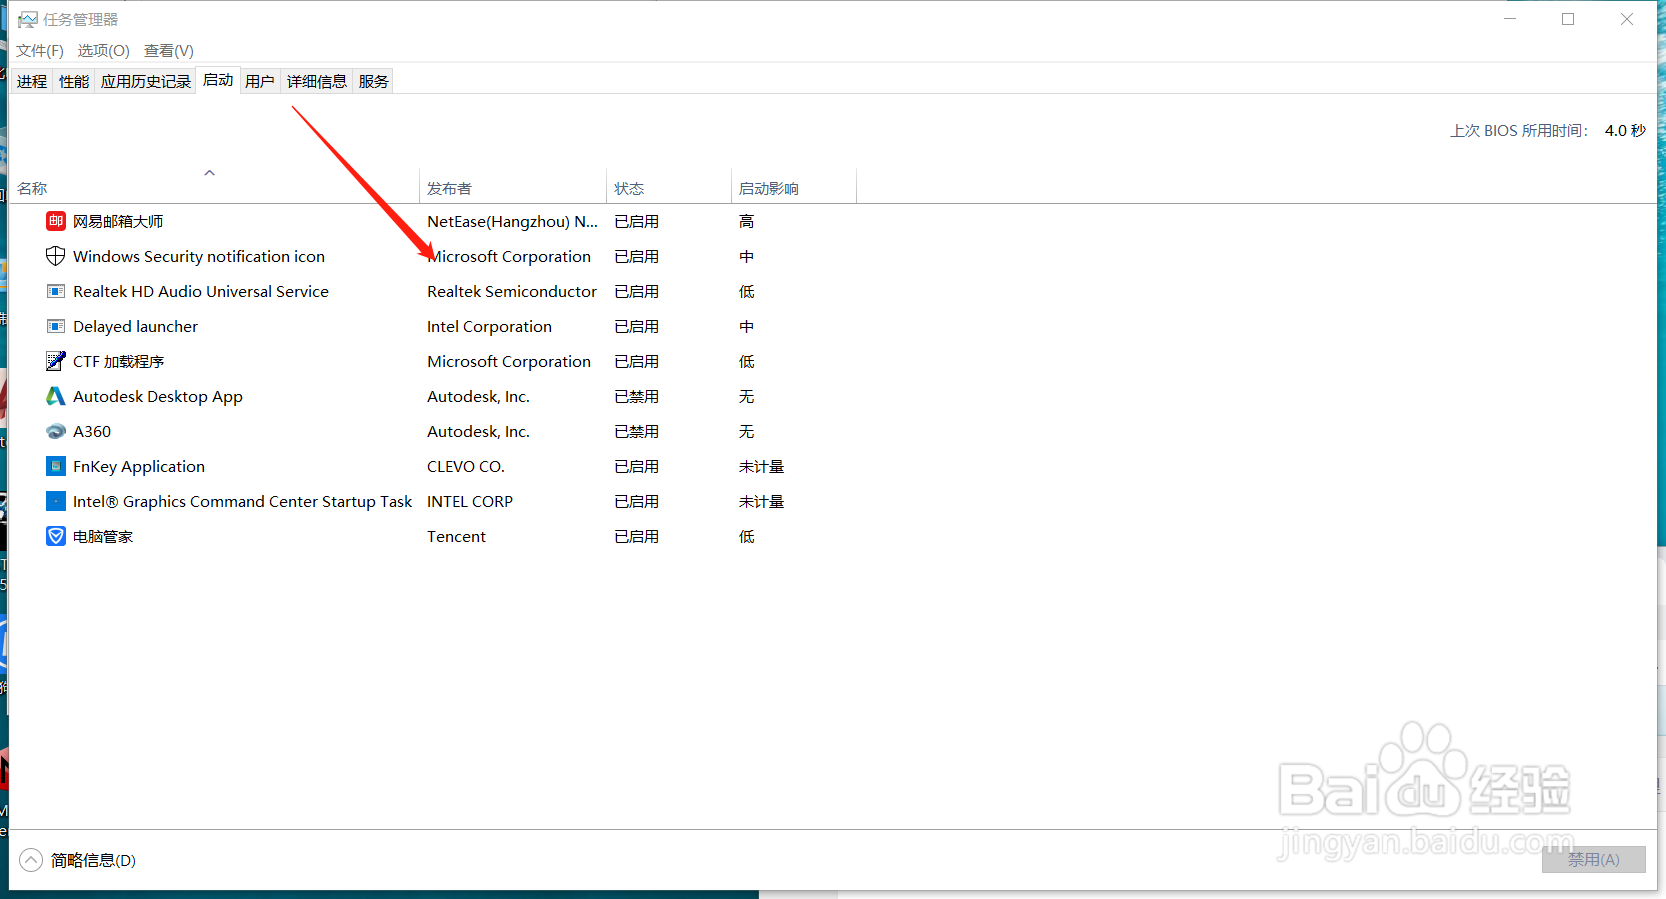Click publisher Realtek Semiconductor cell
The width and height of the screenshot is (1666, 899).
(x=512, y=291)
